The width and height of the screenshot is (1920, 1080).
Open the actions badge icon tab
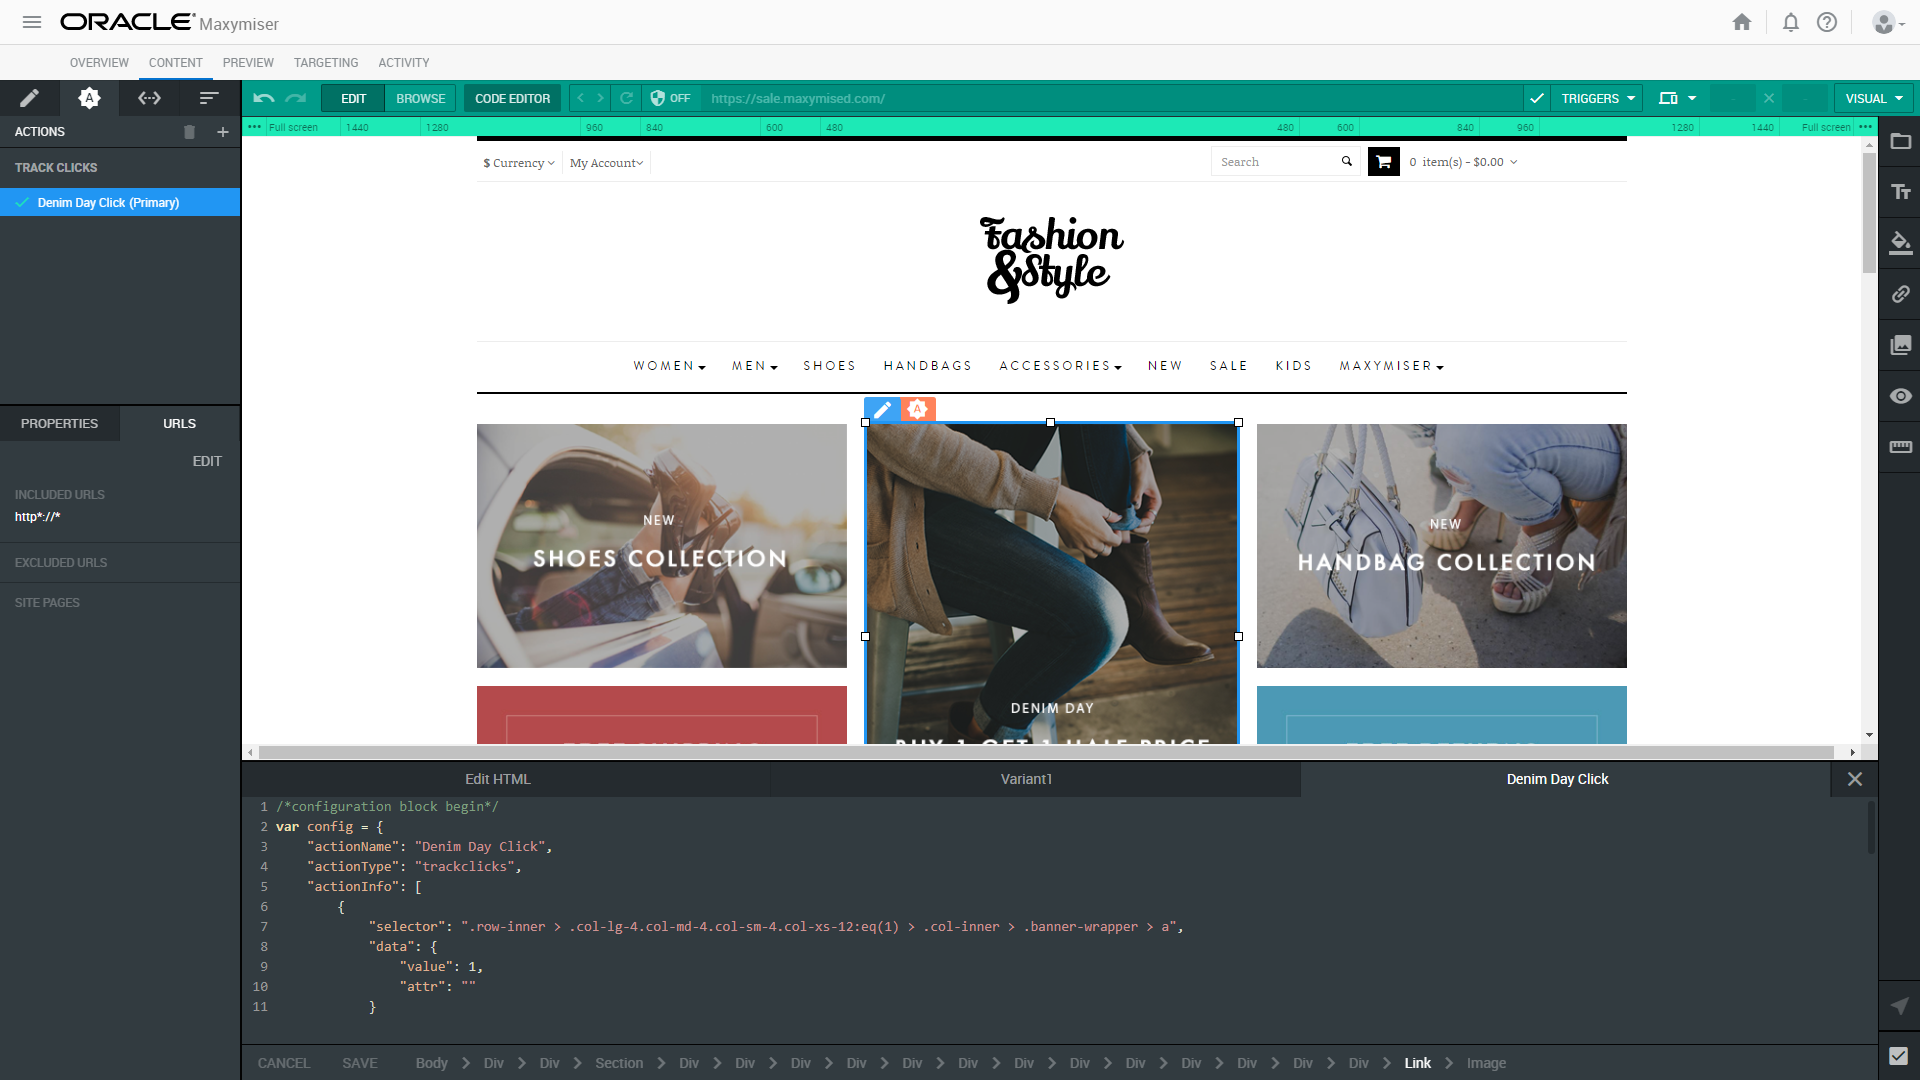pos(89,98)
